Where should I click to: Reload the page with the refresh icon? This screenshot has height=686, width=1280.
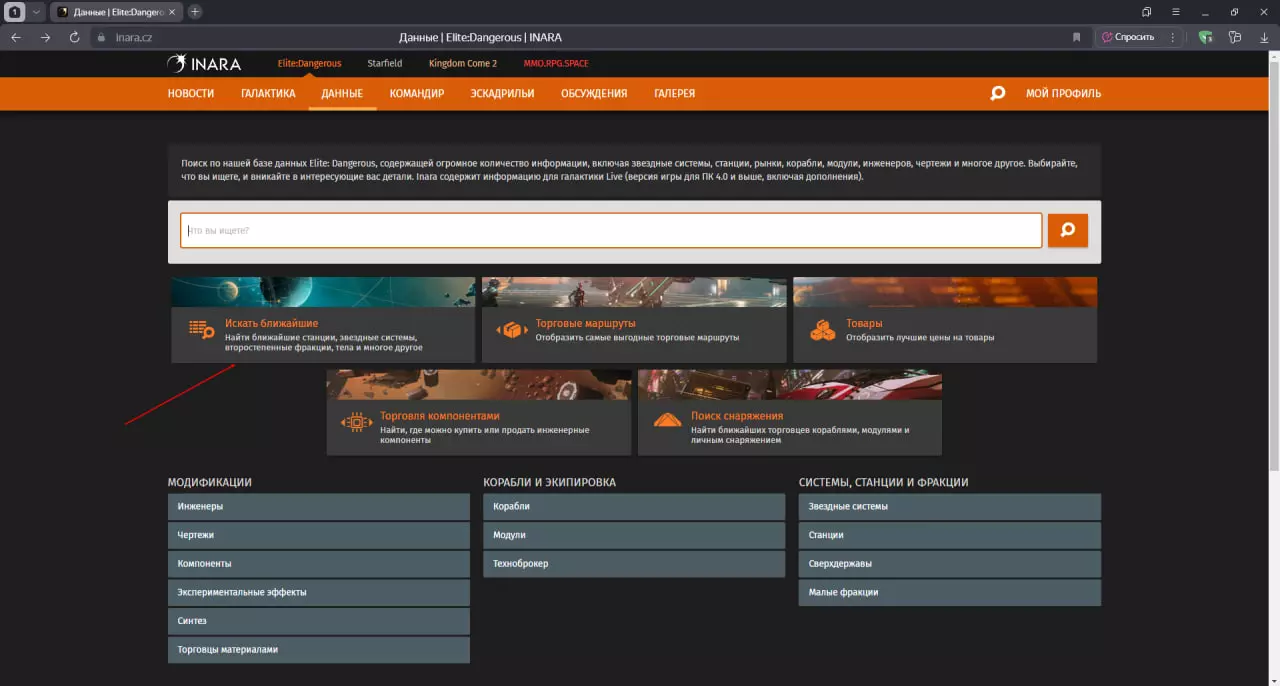coord(74,37)
